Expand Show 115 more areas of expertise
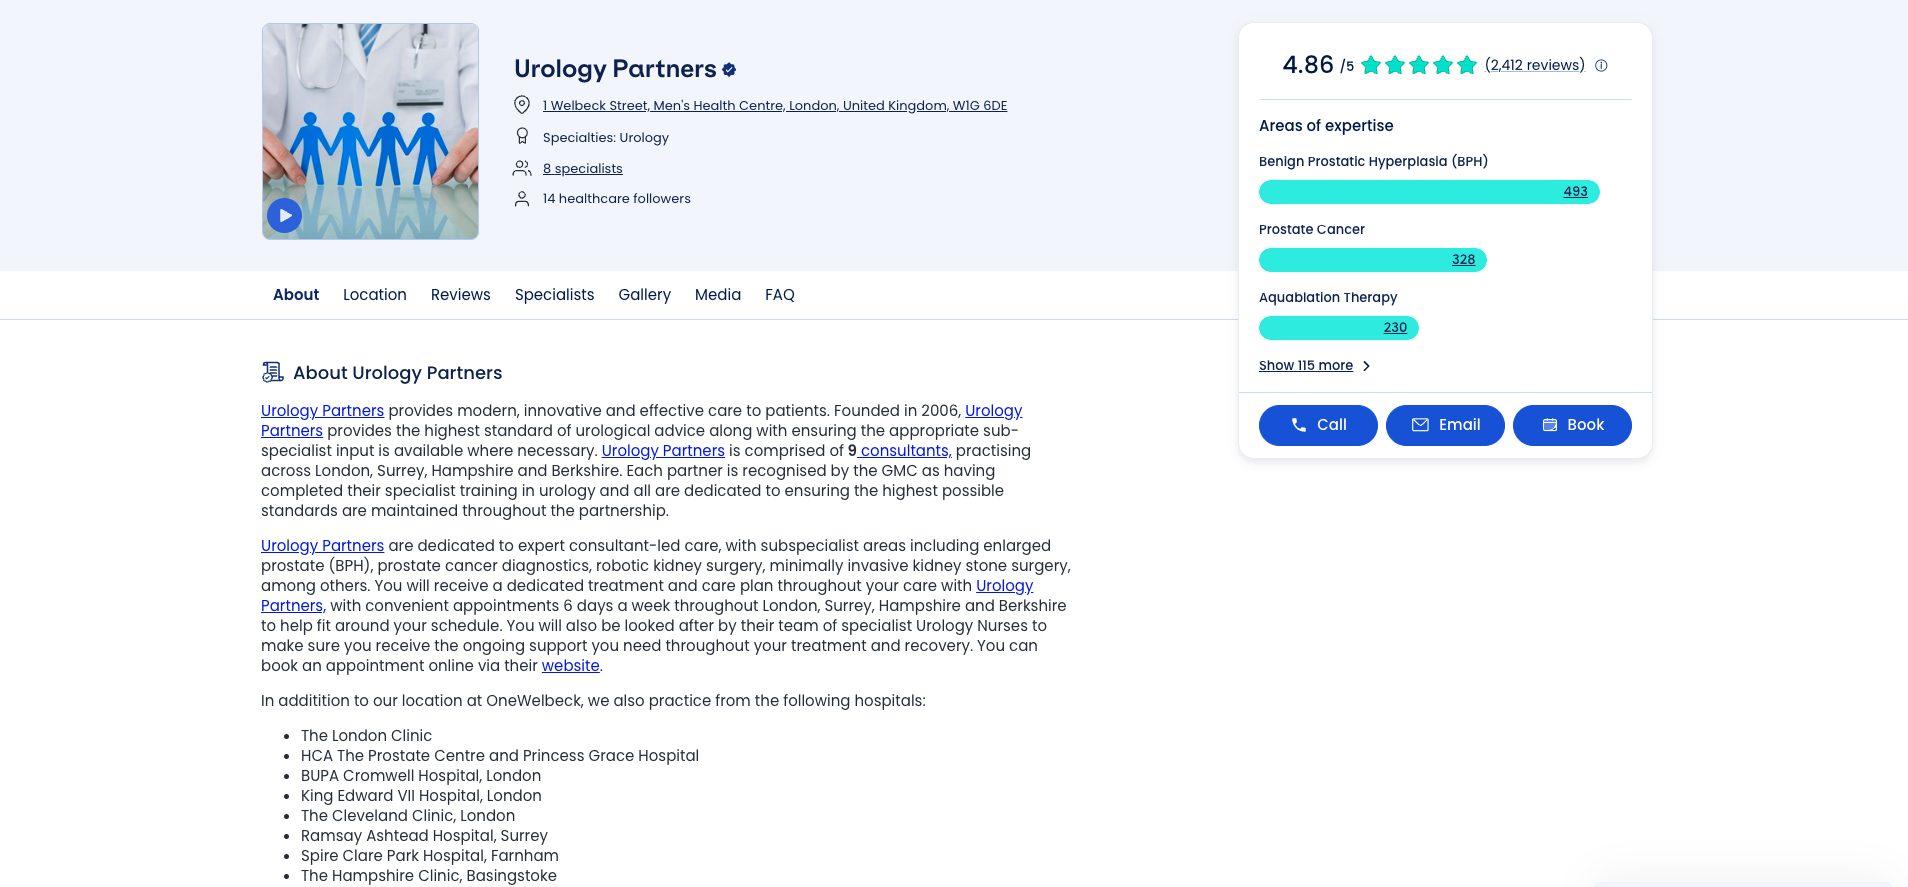 [x=1315, y=366]
